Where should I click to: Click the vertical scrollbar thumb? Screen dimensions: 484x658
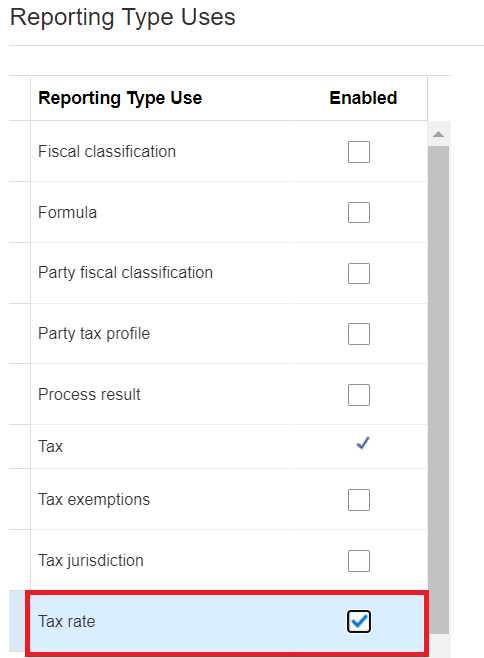coord(439,390)
